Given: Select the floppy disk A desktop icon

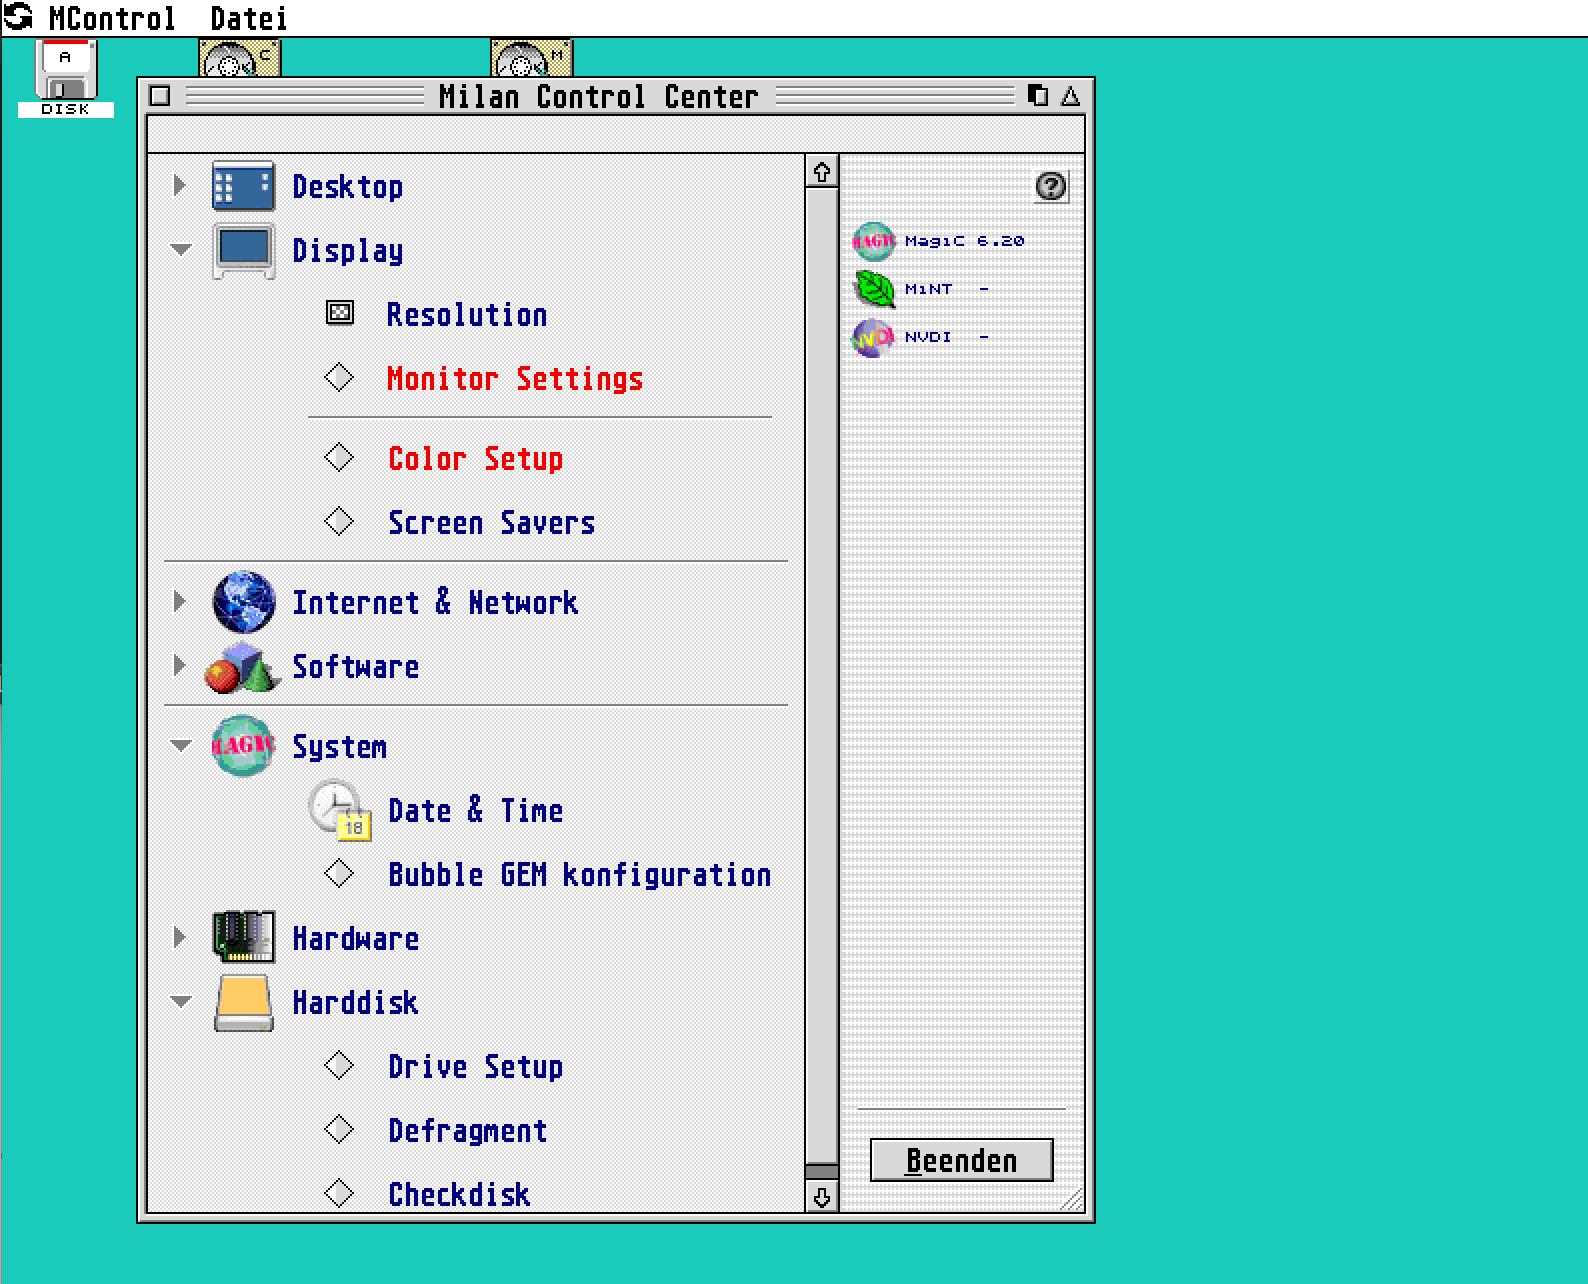Looking at the screenshot, I should pyautogui.click(x=66, y=78).
